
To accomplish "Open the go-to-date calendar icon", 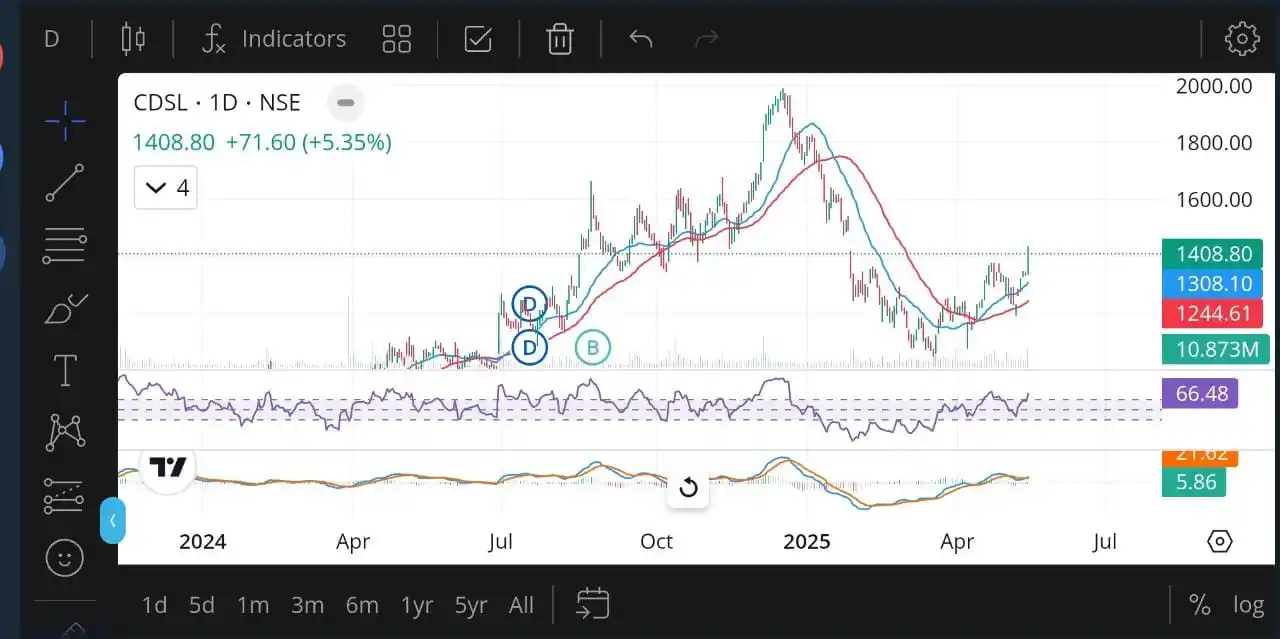I will click(593, 603).
